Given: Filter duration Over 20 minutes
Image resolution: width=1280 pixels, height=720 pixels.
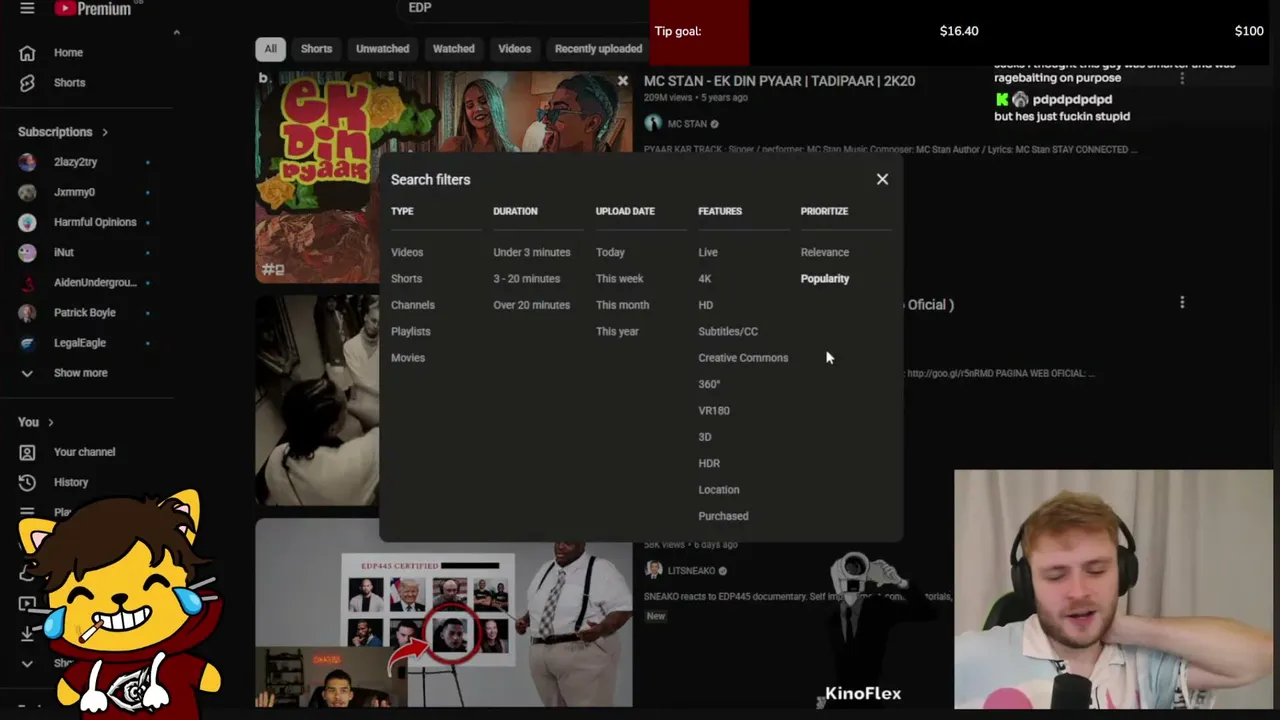Looking at the screenshot, I should pyautogui.click(x=532, y=305).
